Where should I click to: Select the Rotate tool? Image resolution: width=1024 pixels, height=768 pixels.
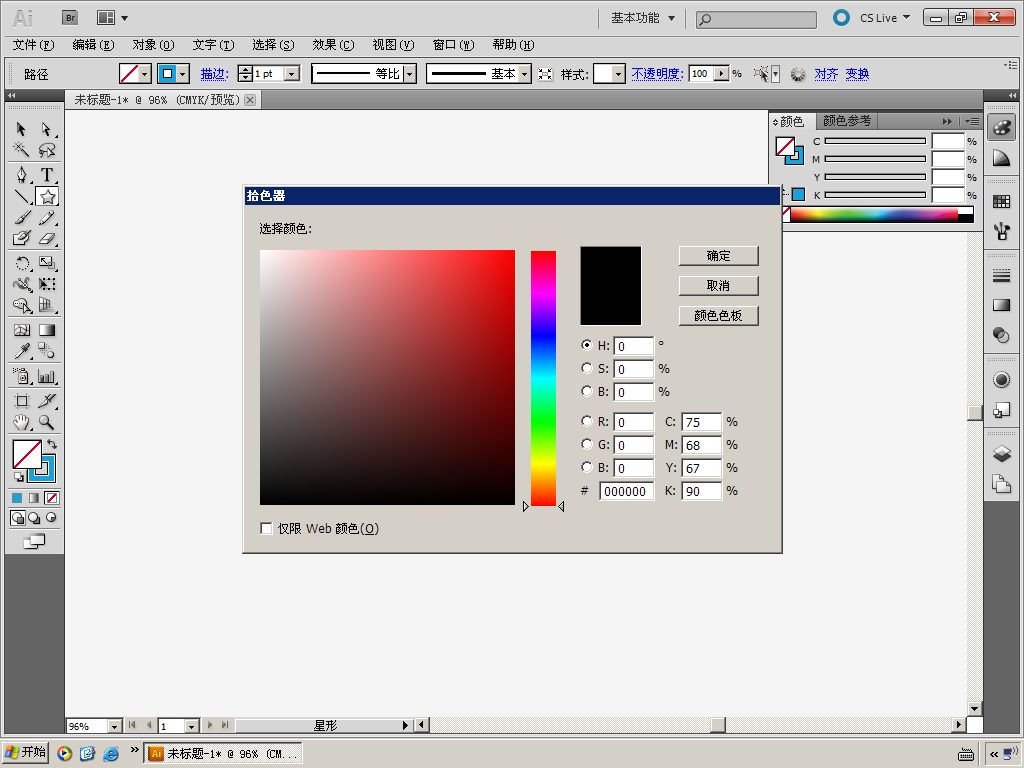pos(21,264)
